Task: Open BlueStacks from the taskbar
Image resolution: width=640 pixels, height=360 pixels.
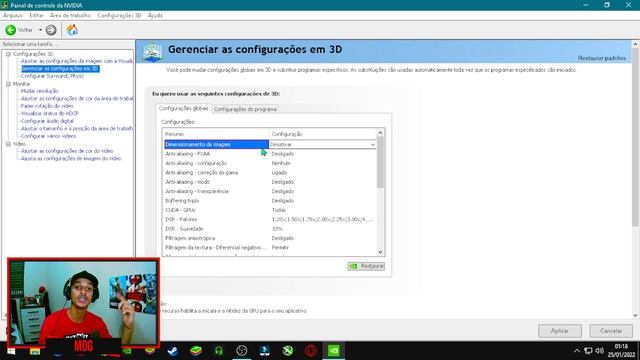Action: 196,351
